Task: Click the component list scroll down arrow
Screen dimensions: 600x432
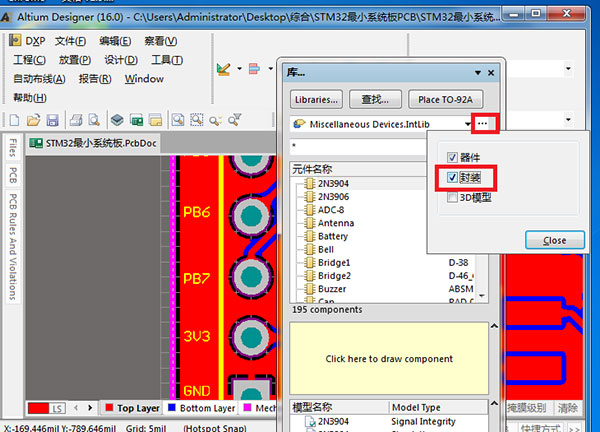Action: (482, 296)
